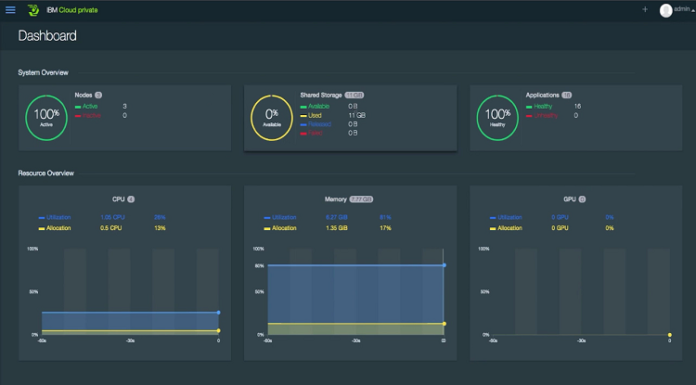The image size is (696, 385).
Task: Click the Healthy applications value 16
Action: pyautogui.click(x=577, y=107)
